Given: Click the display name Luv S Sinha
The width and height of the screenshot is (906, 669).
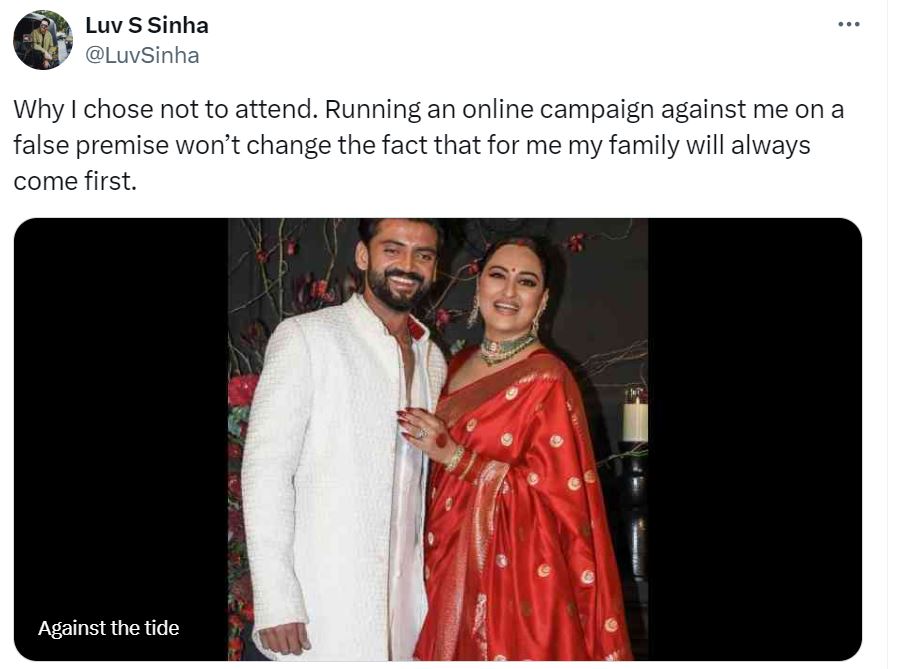Looking at the screenshot, I should point(149,26).
